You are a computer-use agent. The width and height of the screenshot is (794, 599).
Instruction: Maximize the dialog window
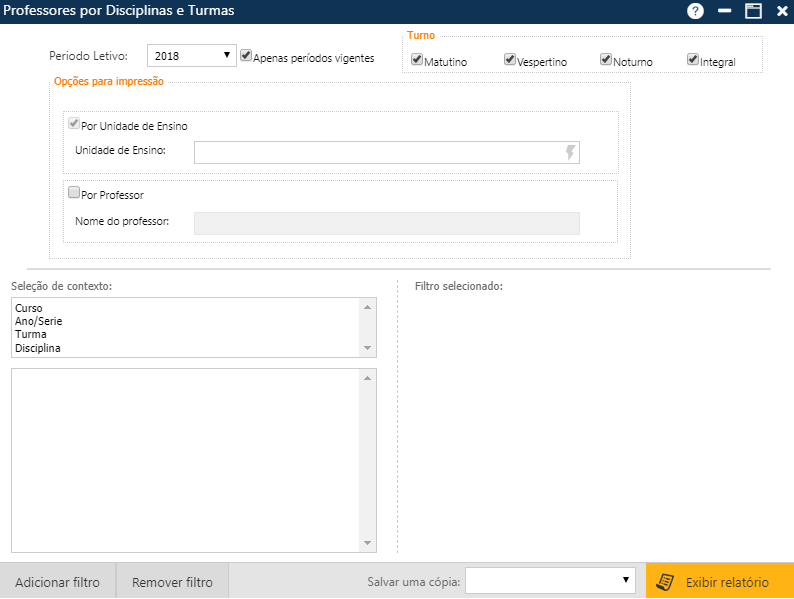pyautogui.click(x=753, y=11)
